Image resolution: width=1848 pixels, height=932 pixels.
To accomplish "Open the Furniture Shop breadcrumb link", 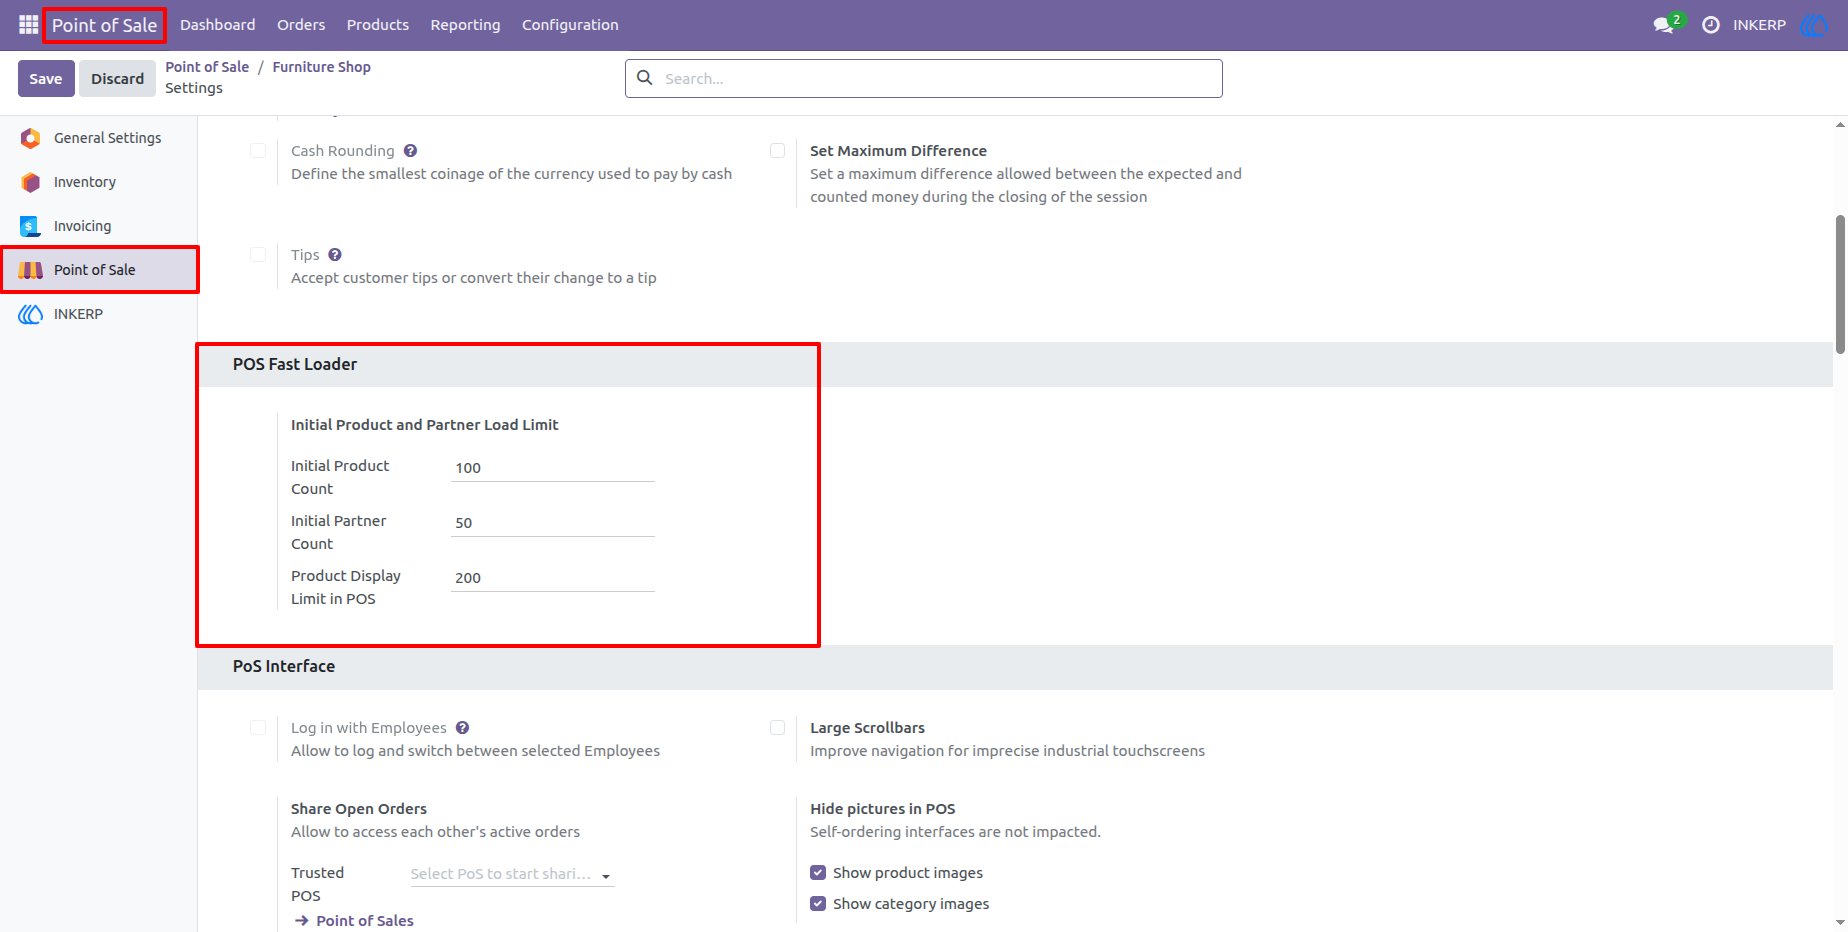I will point(321,67).
